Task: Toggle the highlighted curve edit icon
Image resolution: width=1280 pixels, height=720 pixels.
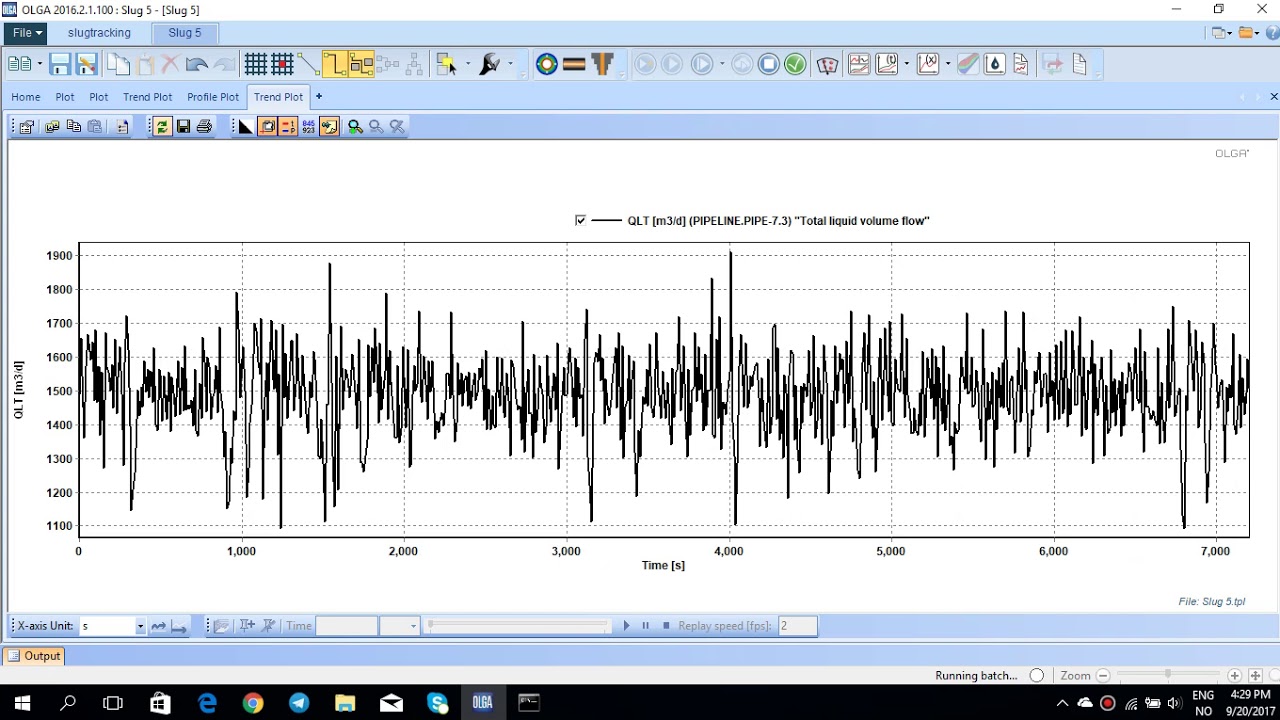Action: point(329,126)
